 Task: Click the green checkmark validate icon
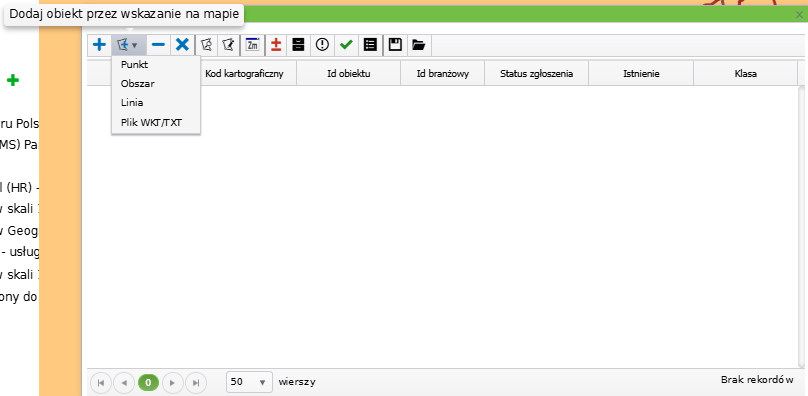coord(346,45)
